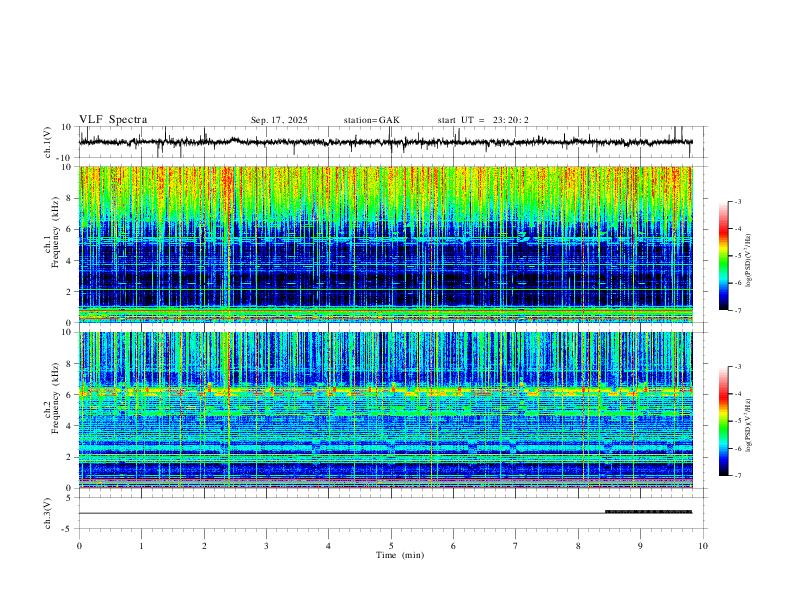Click the 'ch.1(V)' waveform axis label
The height and width of the screenshot is (612, 792).
48,142
